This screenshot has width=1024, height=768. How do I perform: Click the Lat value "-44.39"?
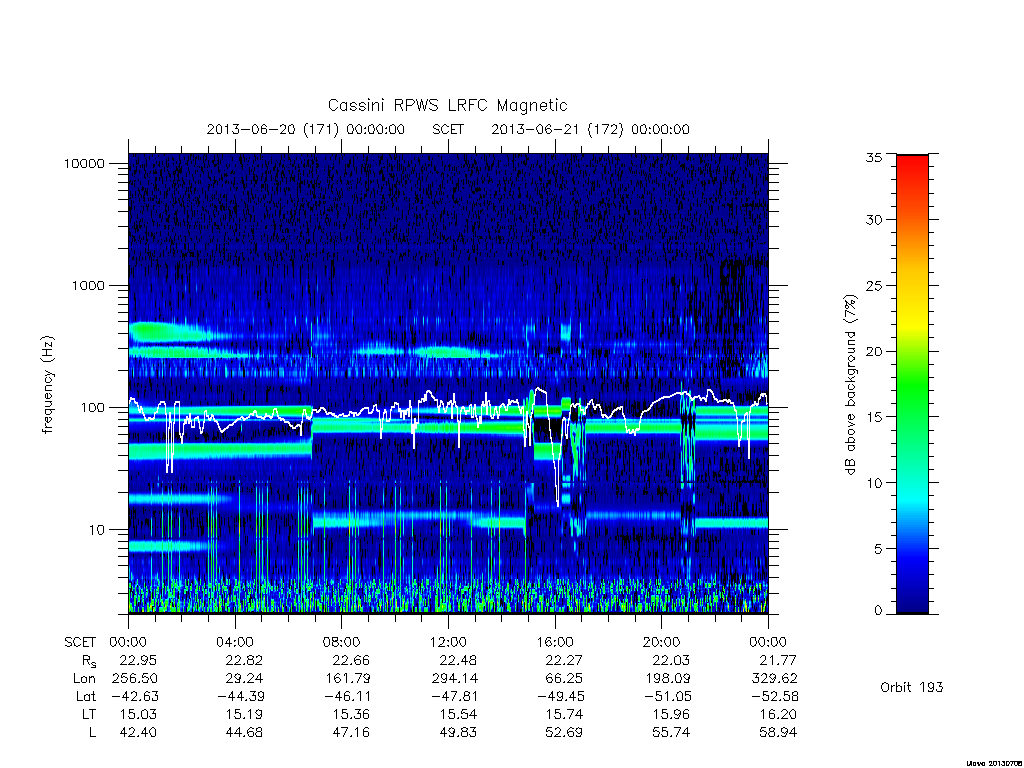(x=241, y=697)
